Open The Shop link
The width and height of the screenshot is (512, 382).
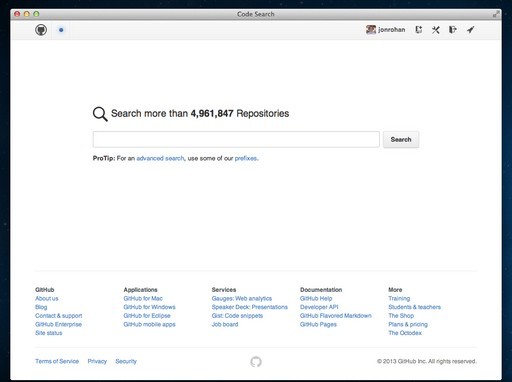tap(401, 316)
